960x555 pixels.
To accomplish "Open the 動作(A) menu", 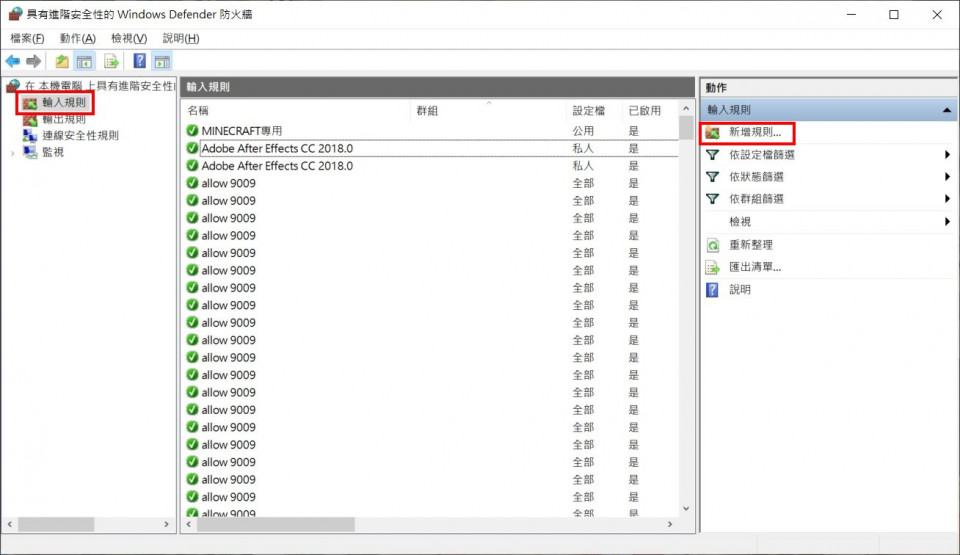I will coord(76,38).
